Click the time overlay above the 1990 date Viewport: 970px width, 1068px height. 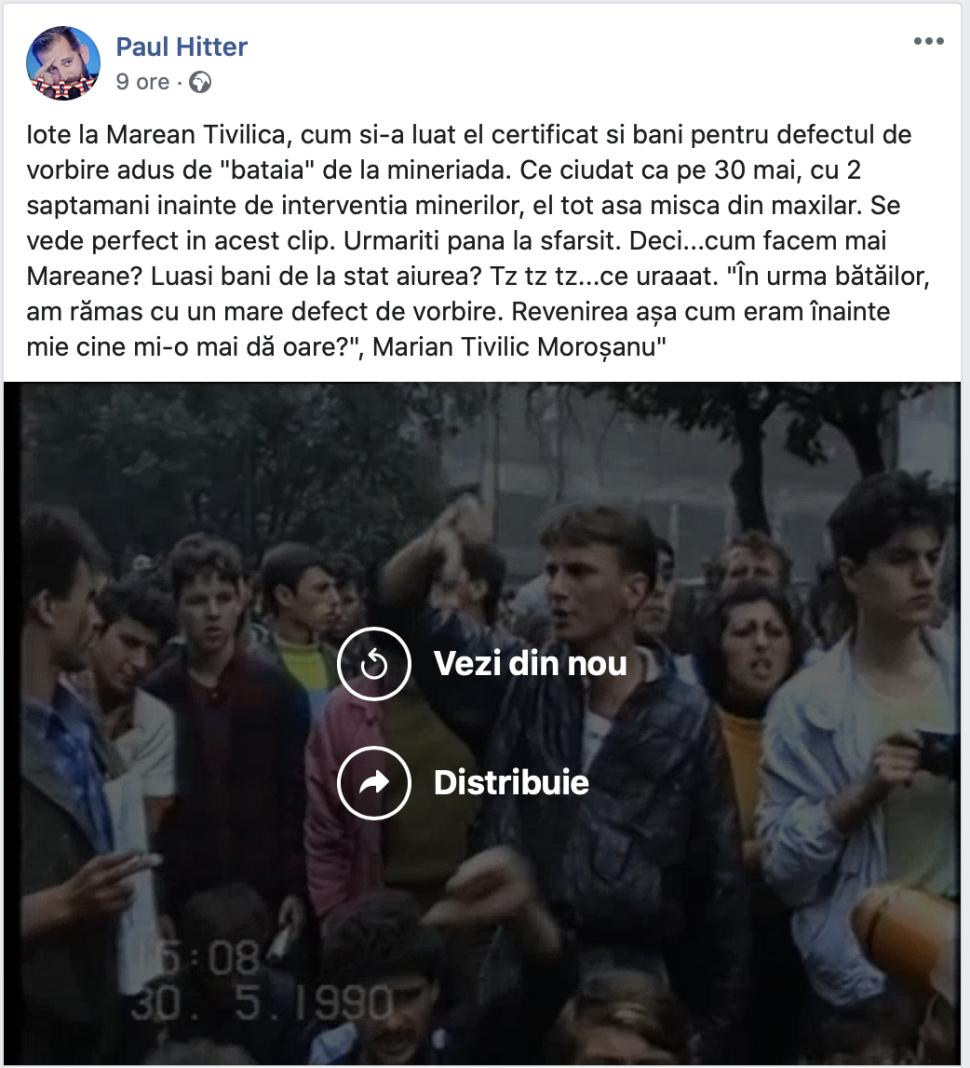[x=210, y=958]
